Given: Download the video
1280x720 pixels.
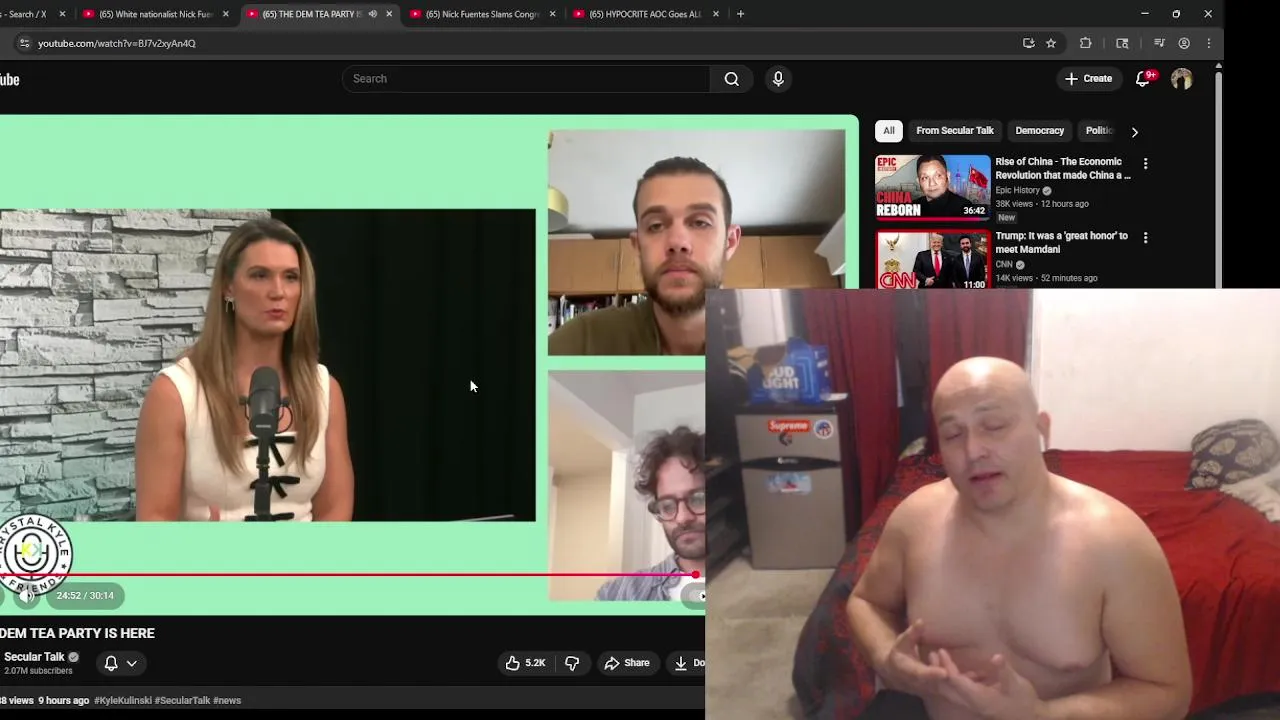Looking at the screenshot, I should [686, 663].
